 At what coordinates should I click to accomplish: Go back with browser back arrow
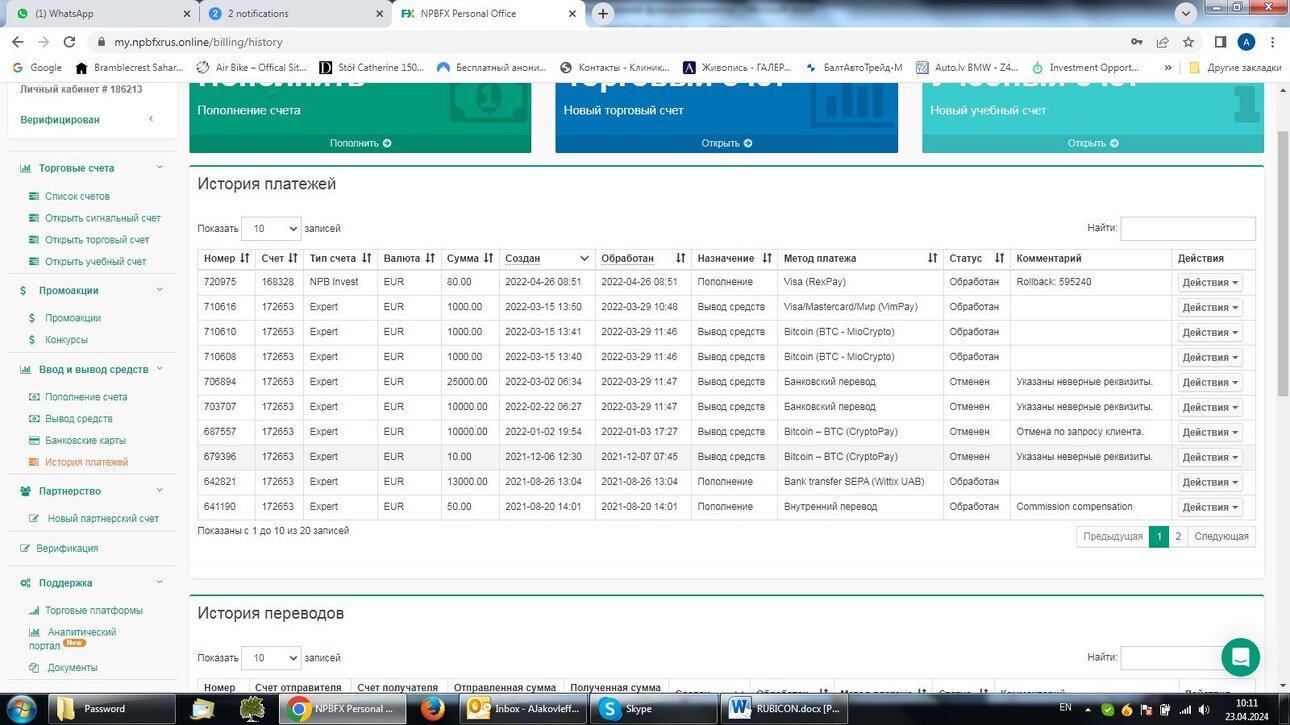17,42
